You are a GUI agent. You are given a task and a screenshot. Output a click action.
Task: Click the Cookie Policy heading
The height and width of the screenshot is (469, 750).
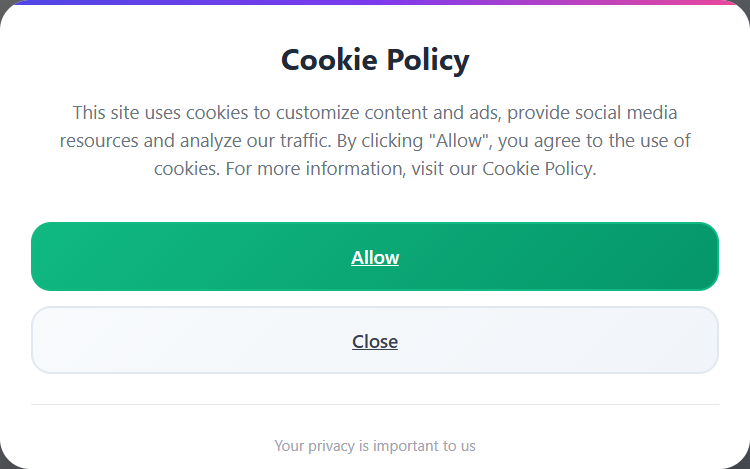375,60
